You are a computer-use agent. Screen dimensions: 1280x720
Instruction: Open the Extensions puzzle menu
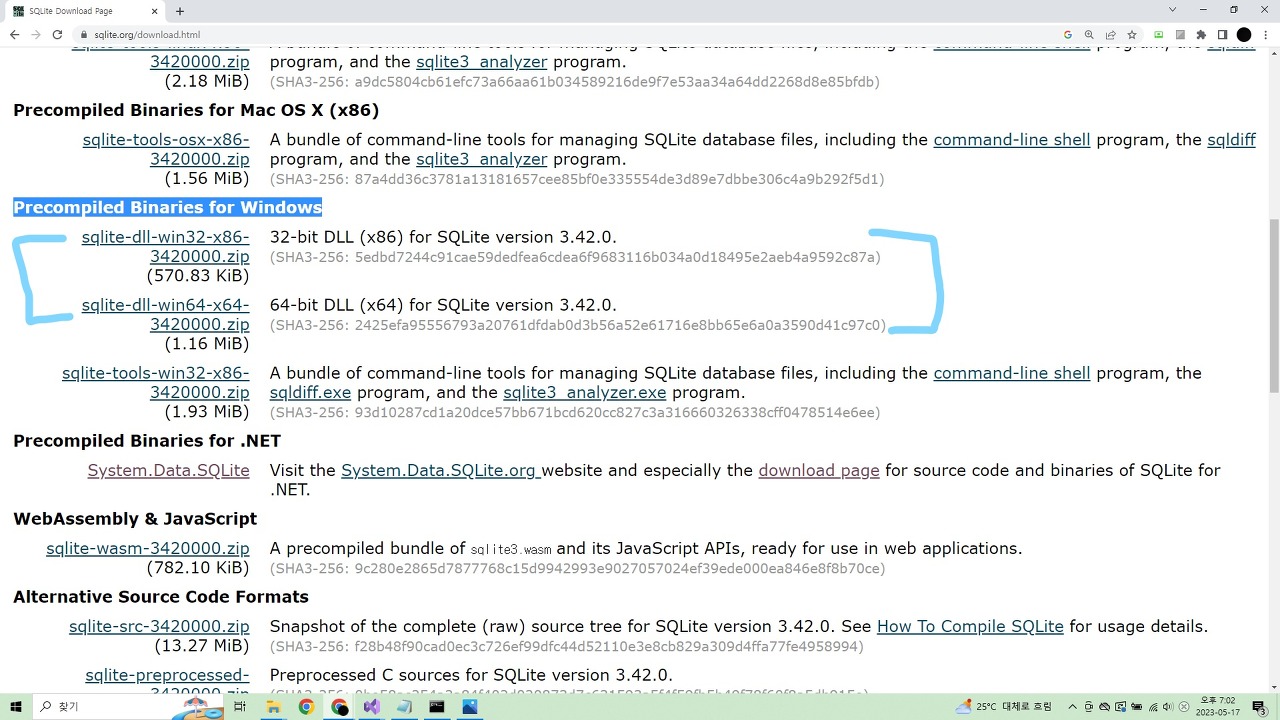[1201, 35]
